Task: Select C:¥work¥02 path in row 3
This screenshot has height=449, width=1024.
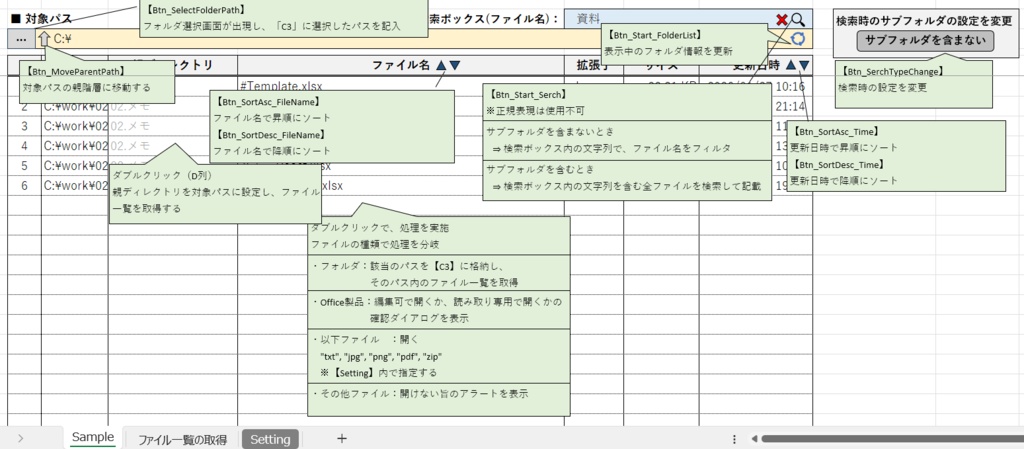Action: (75, 126)
